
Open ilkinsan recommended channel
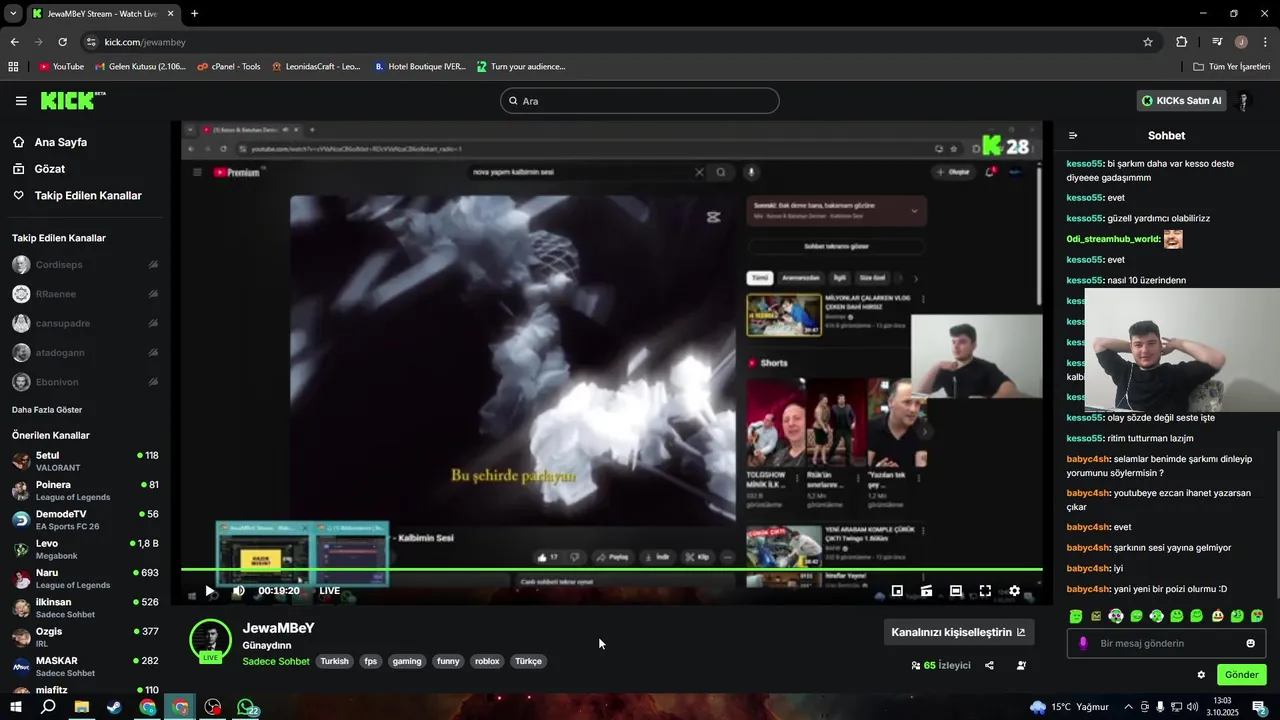[85, 608]
